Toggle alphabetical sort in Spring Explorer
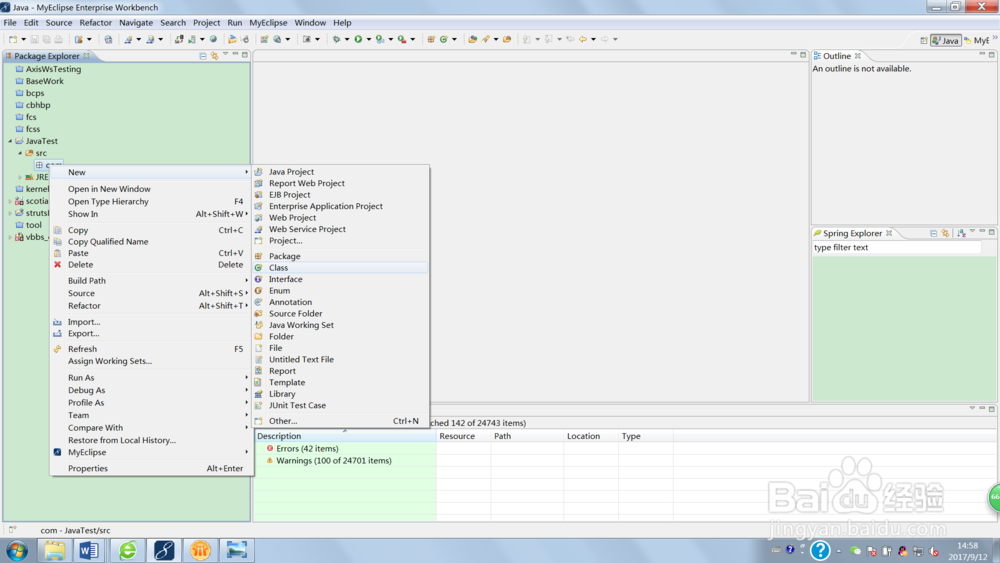 pos(961,233)
